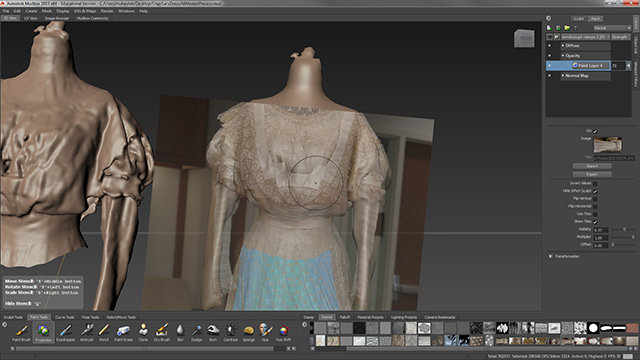Viewport: 640px width, 360px height.
Task: Enable Invert Values checkbox
Action: (595, 183)
